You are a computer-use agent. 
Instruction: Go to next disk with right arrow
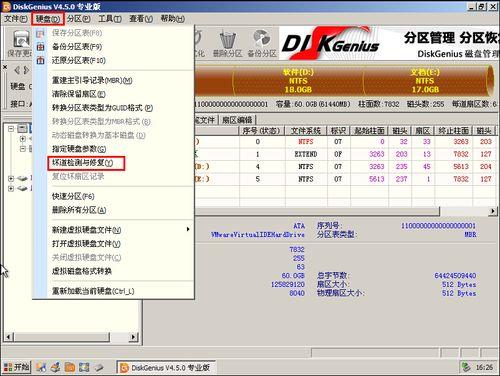[26, 70]
